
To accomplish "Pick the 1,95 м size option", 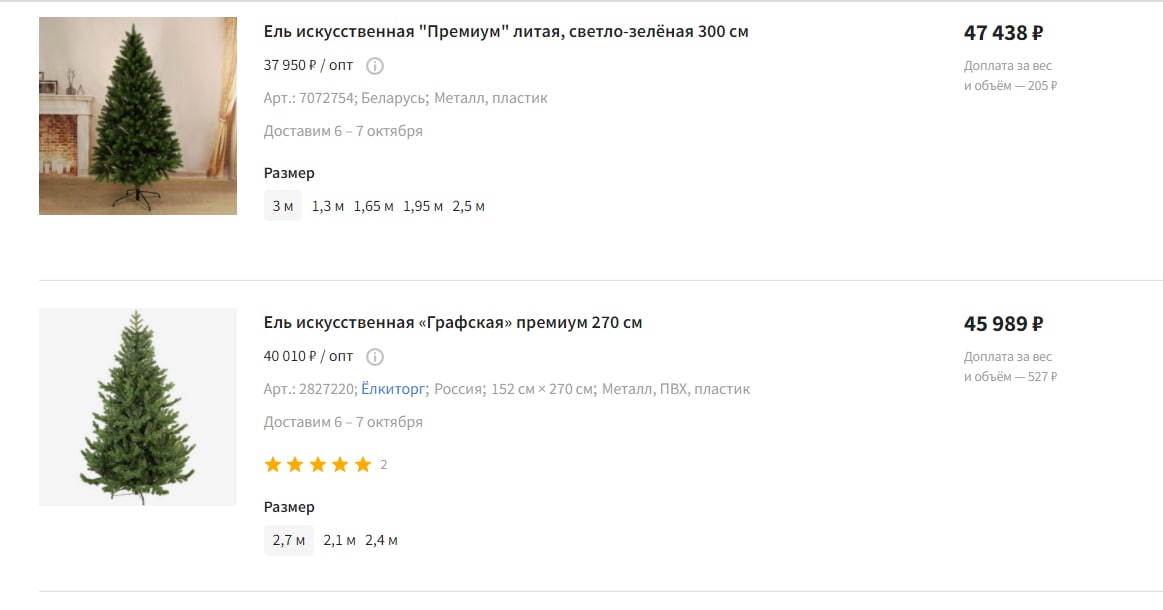I will [x=423, y=207].
